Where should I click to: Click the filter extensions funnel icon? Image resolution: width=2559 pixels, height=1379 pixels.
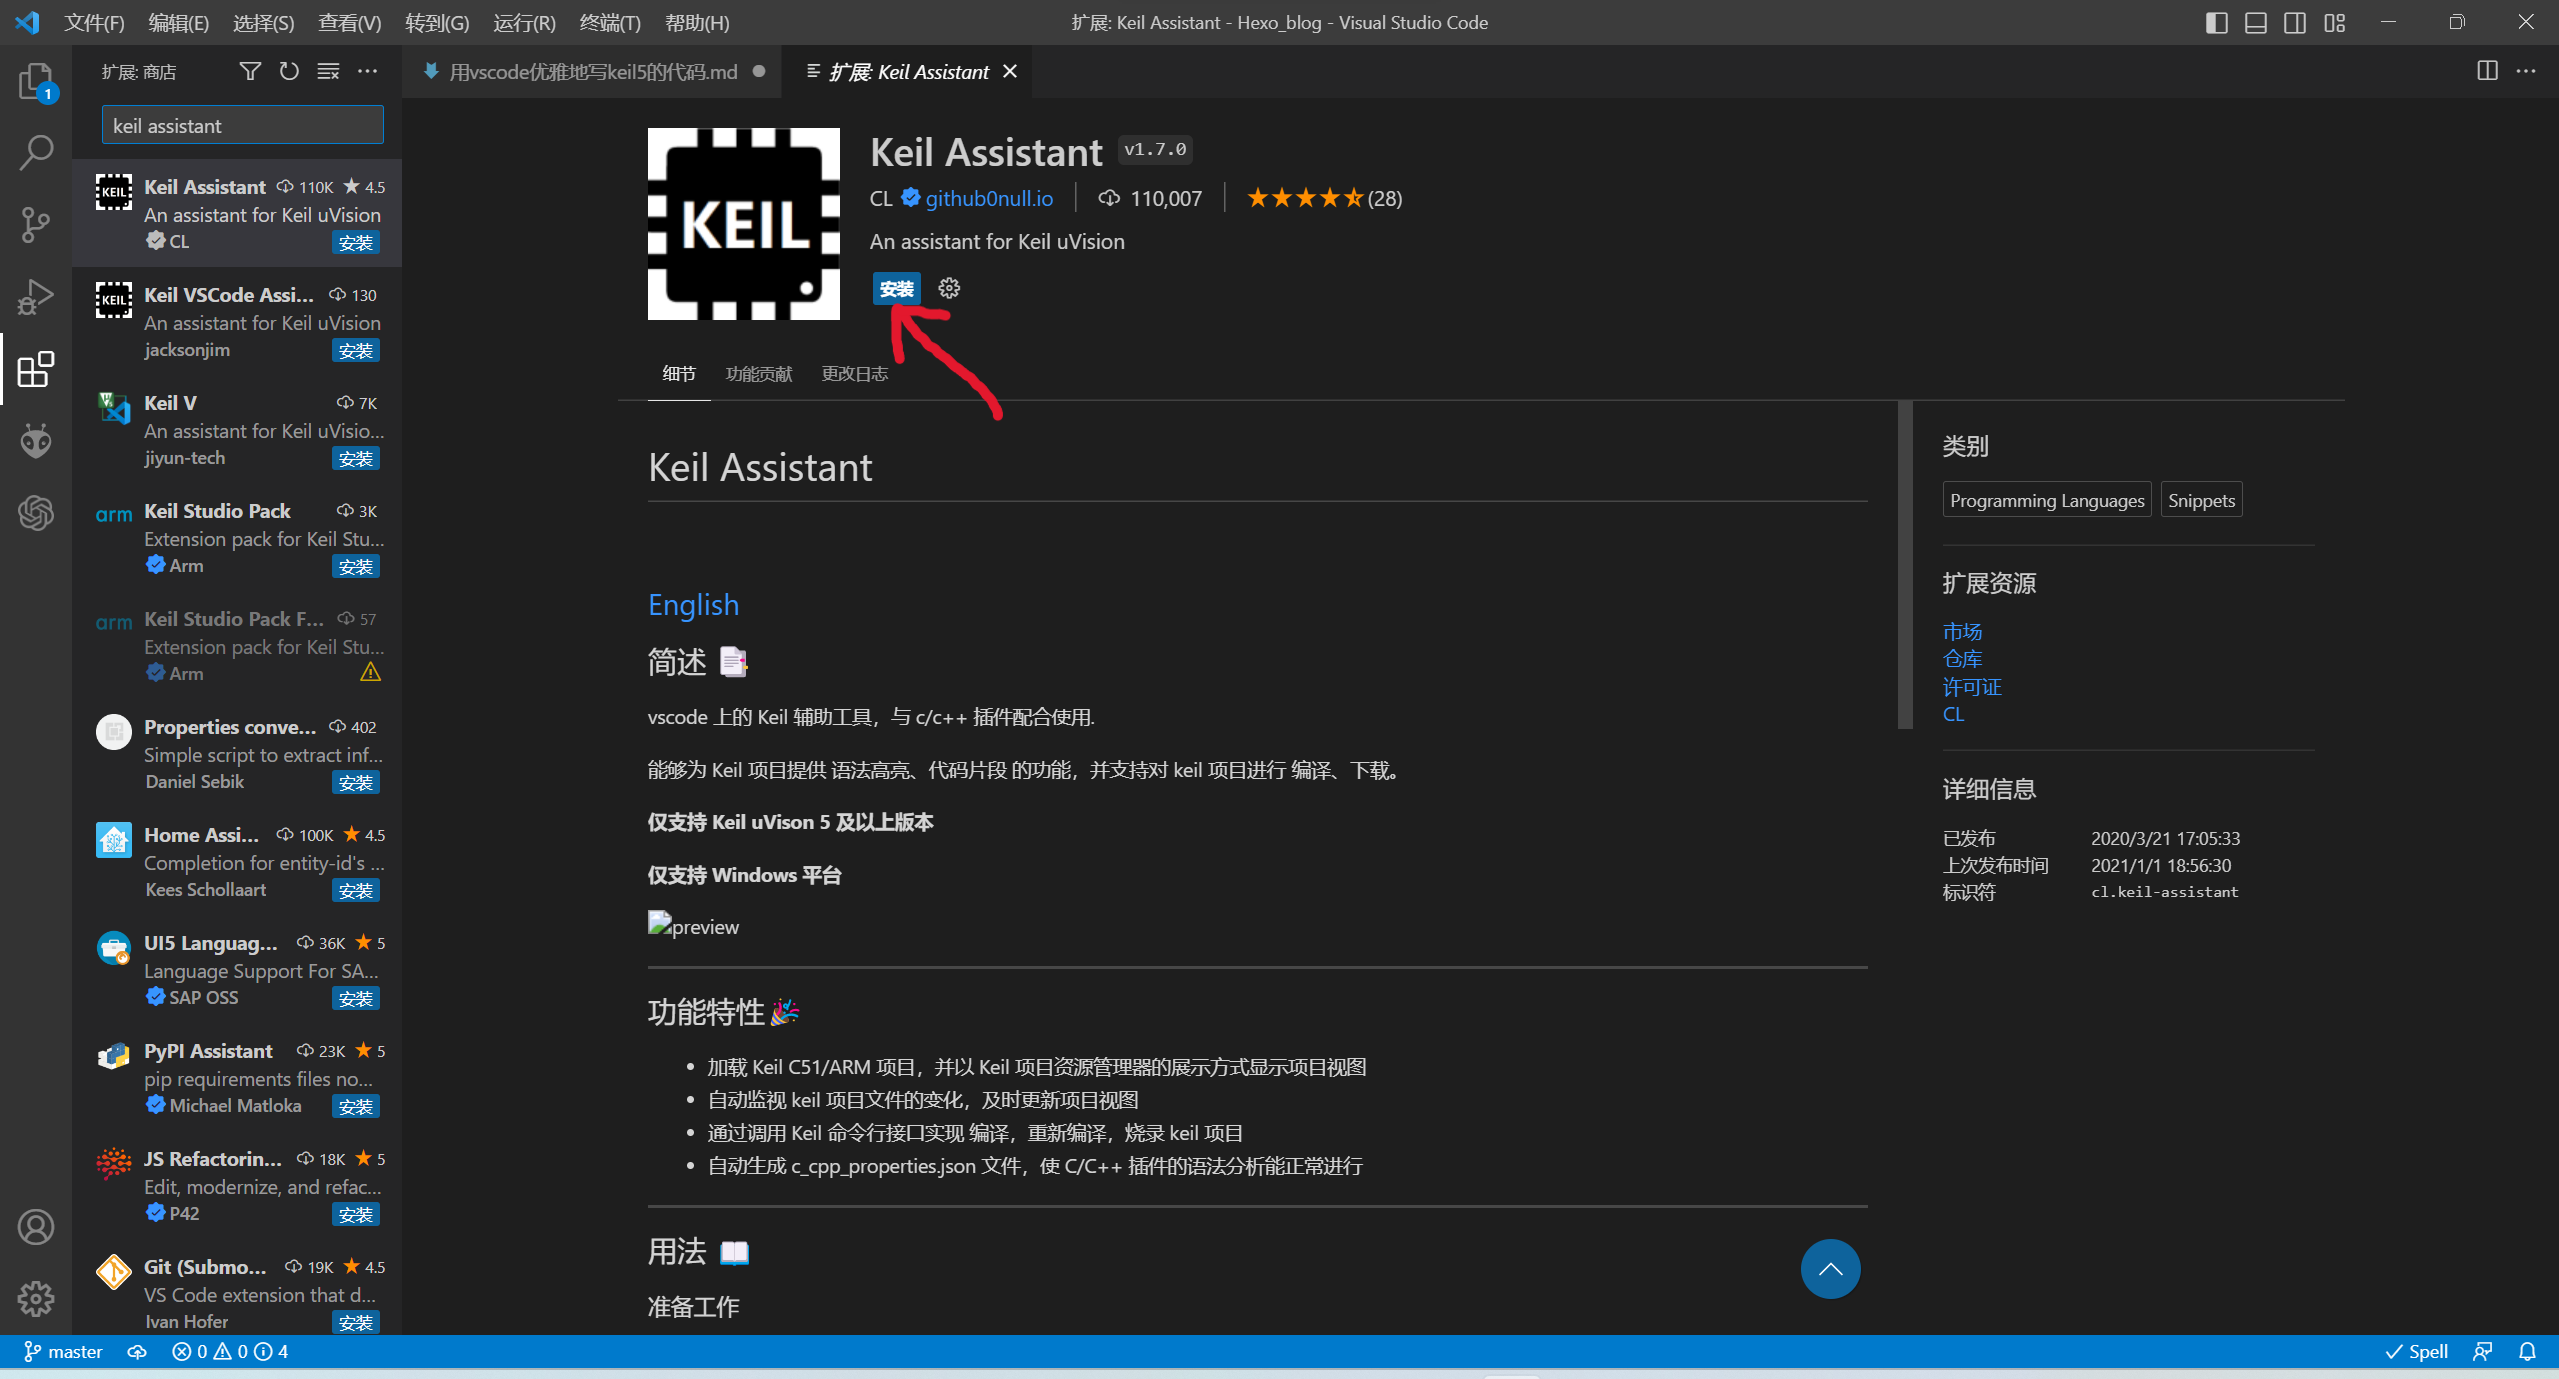250,71
